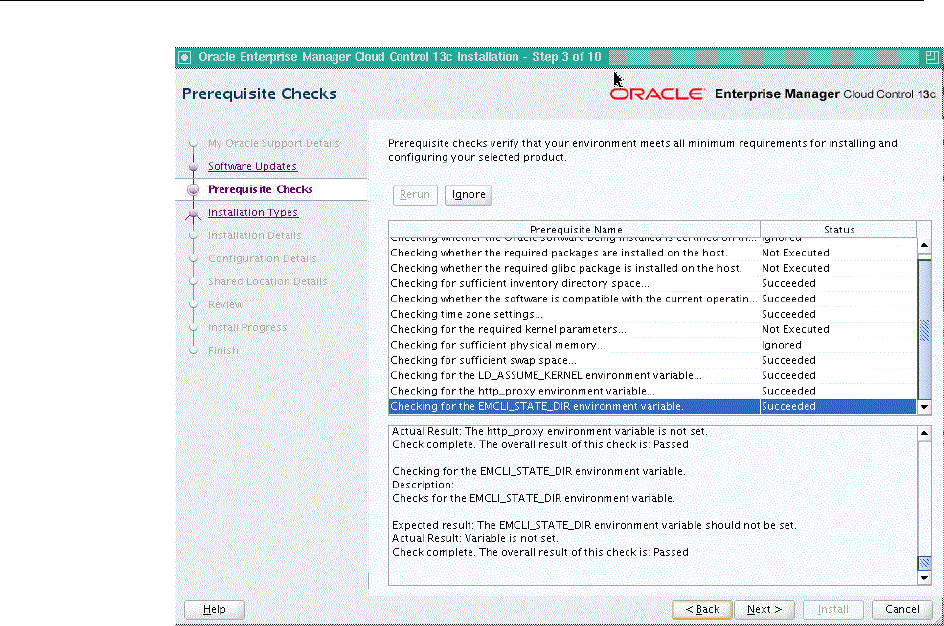Click the Software Updates step bullet icon
Viewport: 944px width, 626px height.
coord(193,167)
